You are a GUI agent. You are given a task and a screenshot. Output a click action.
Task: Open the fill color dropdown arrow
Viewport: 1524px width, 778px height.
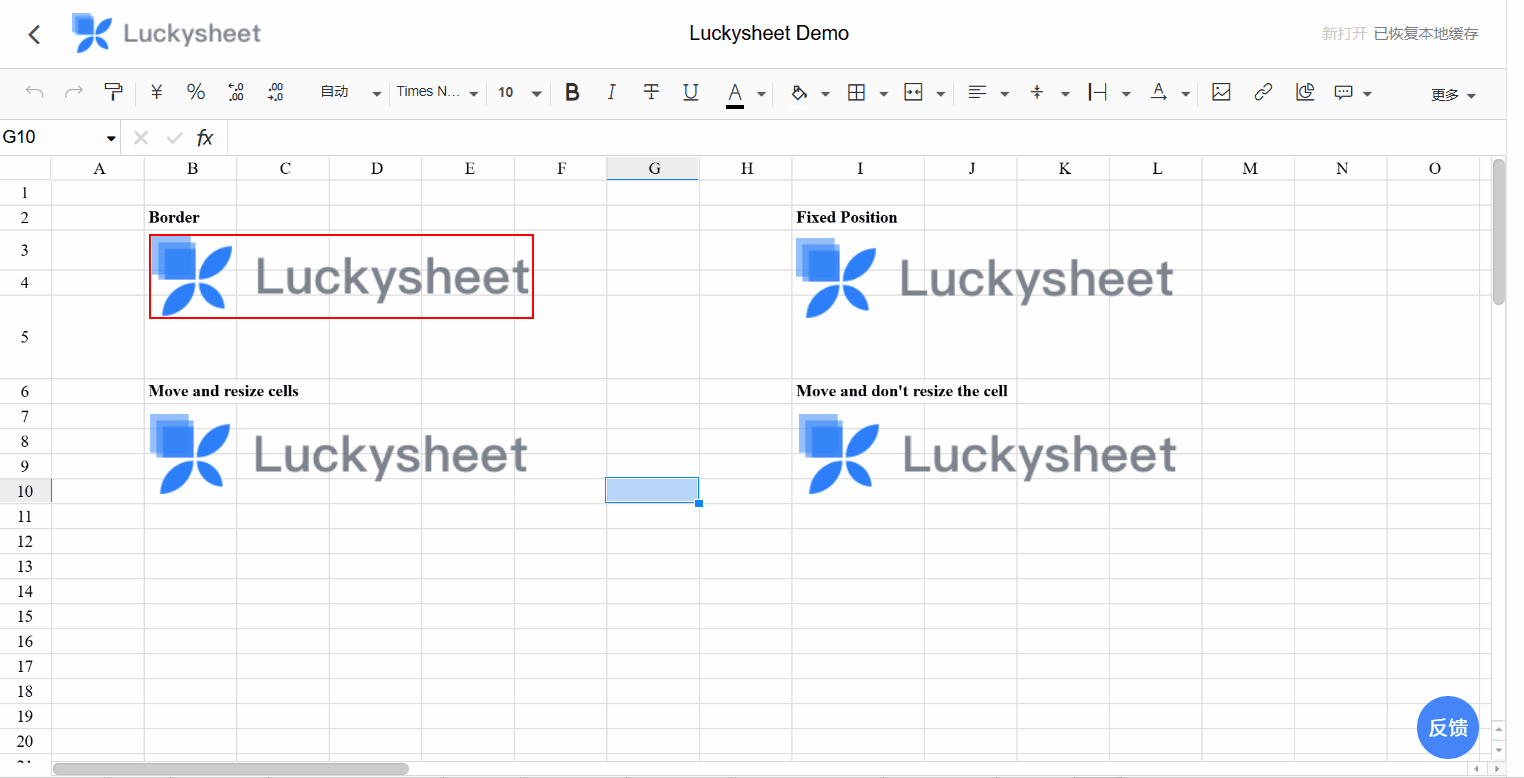(825, 94)
